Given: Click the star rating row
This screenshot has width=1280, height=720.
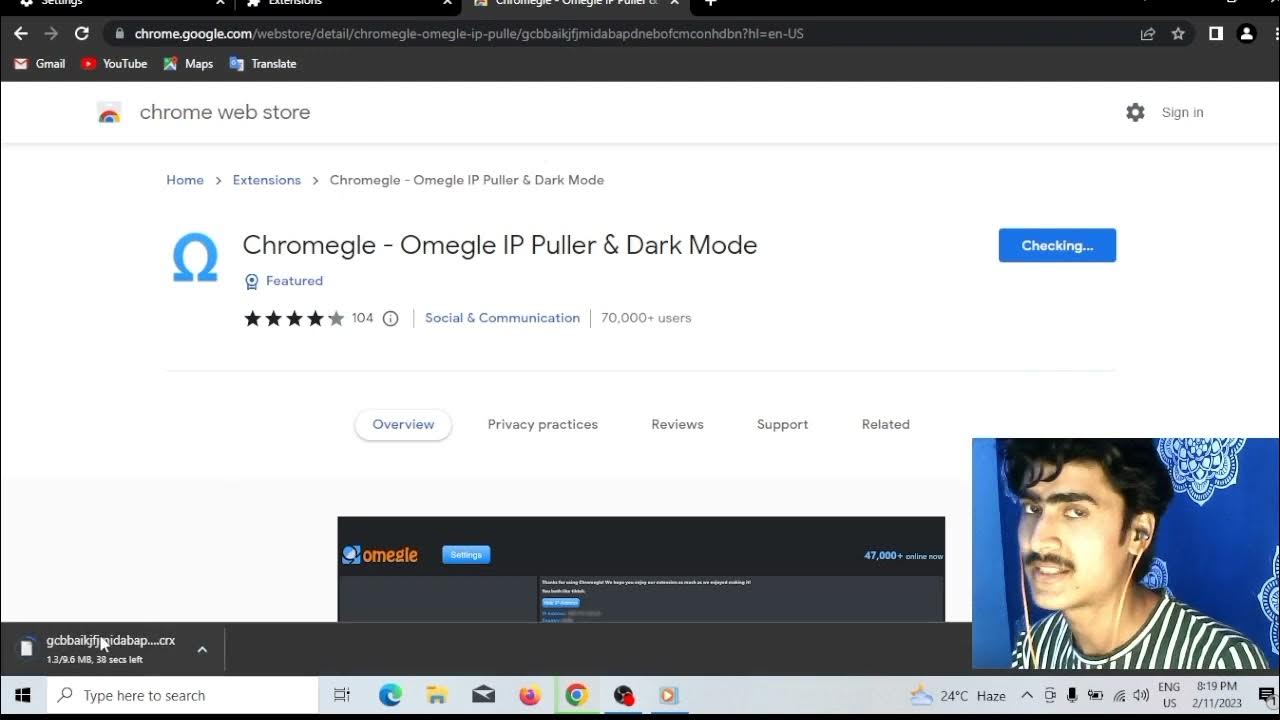Looking at the screenshot, I should 294,318.
